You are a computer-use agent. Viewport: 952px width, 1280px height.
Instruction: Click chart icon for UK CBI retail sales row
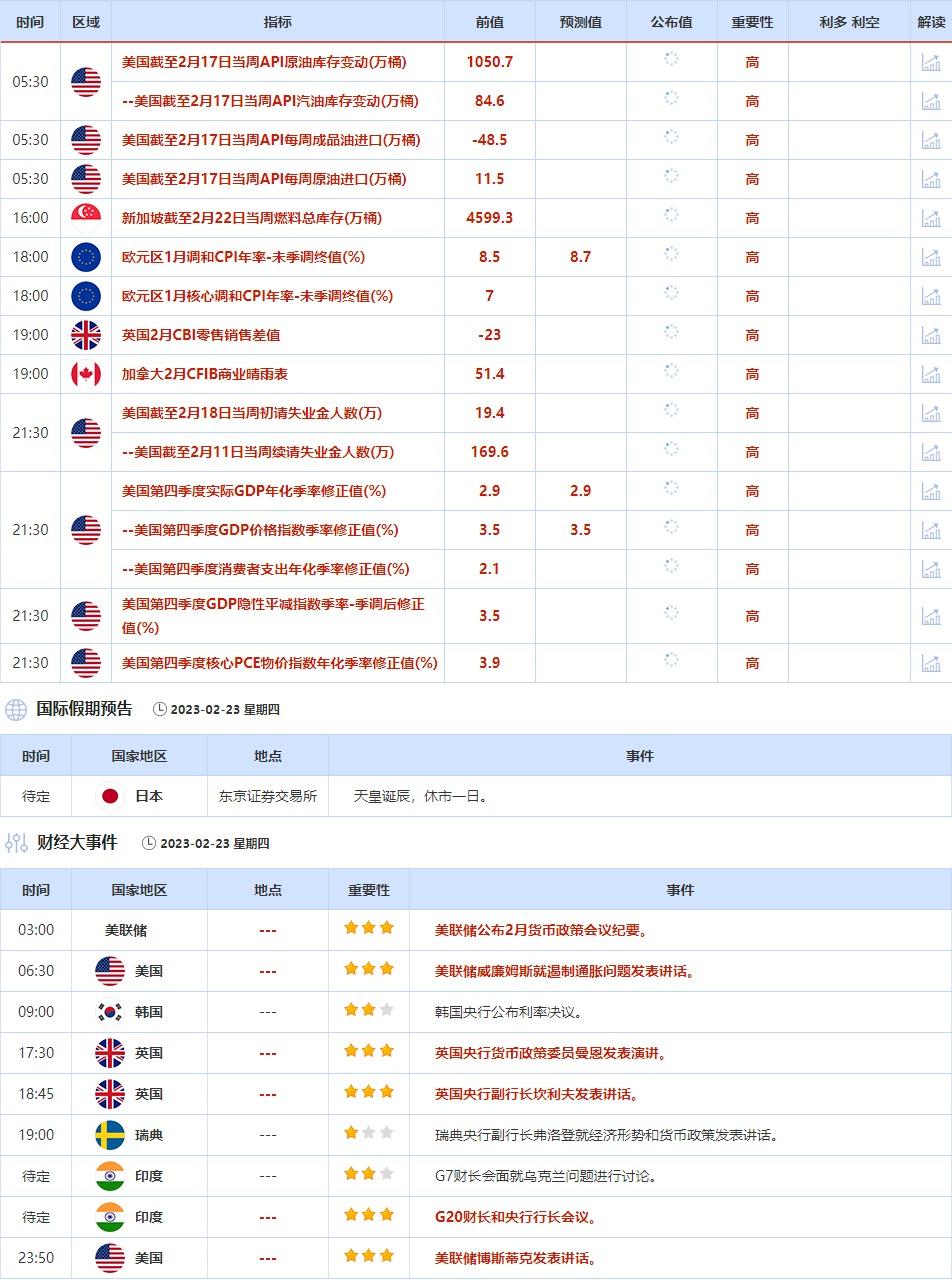[931, 335]
